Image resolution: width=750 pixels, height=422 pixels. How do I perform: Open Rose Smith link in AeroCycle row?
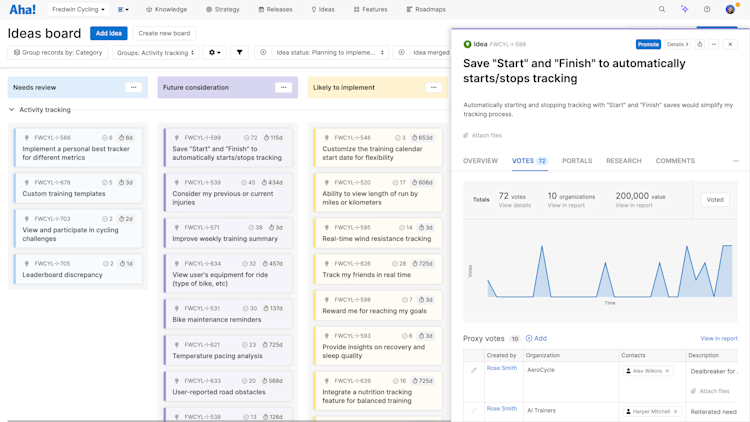coord(502,368)
